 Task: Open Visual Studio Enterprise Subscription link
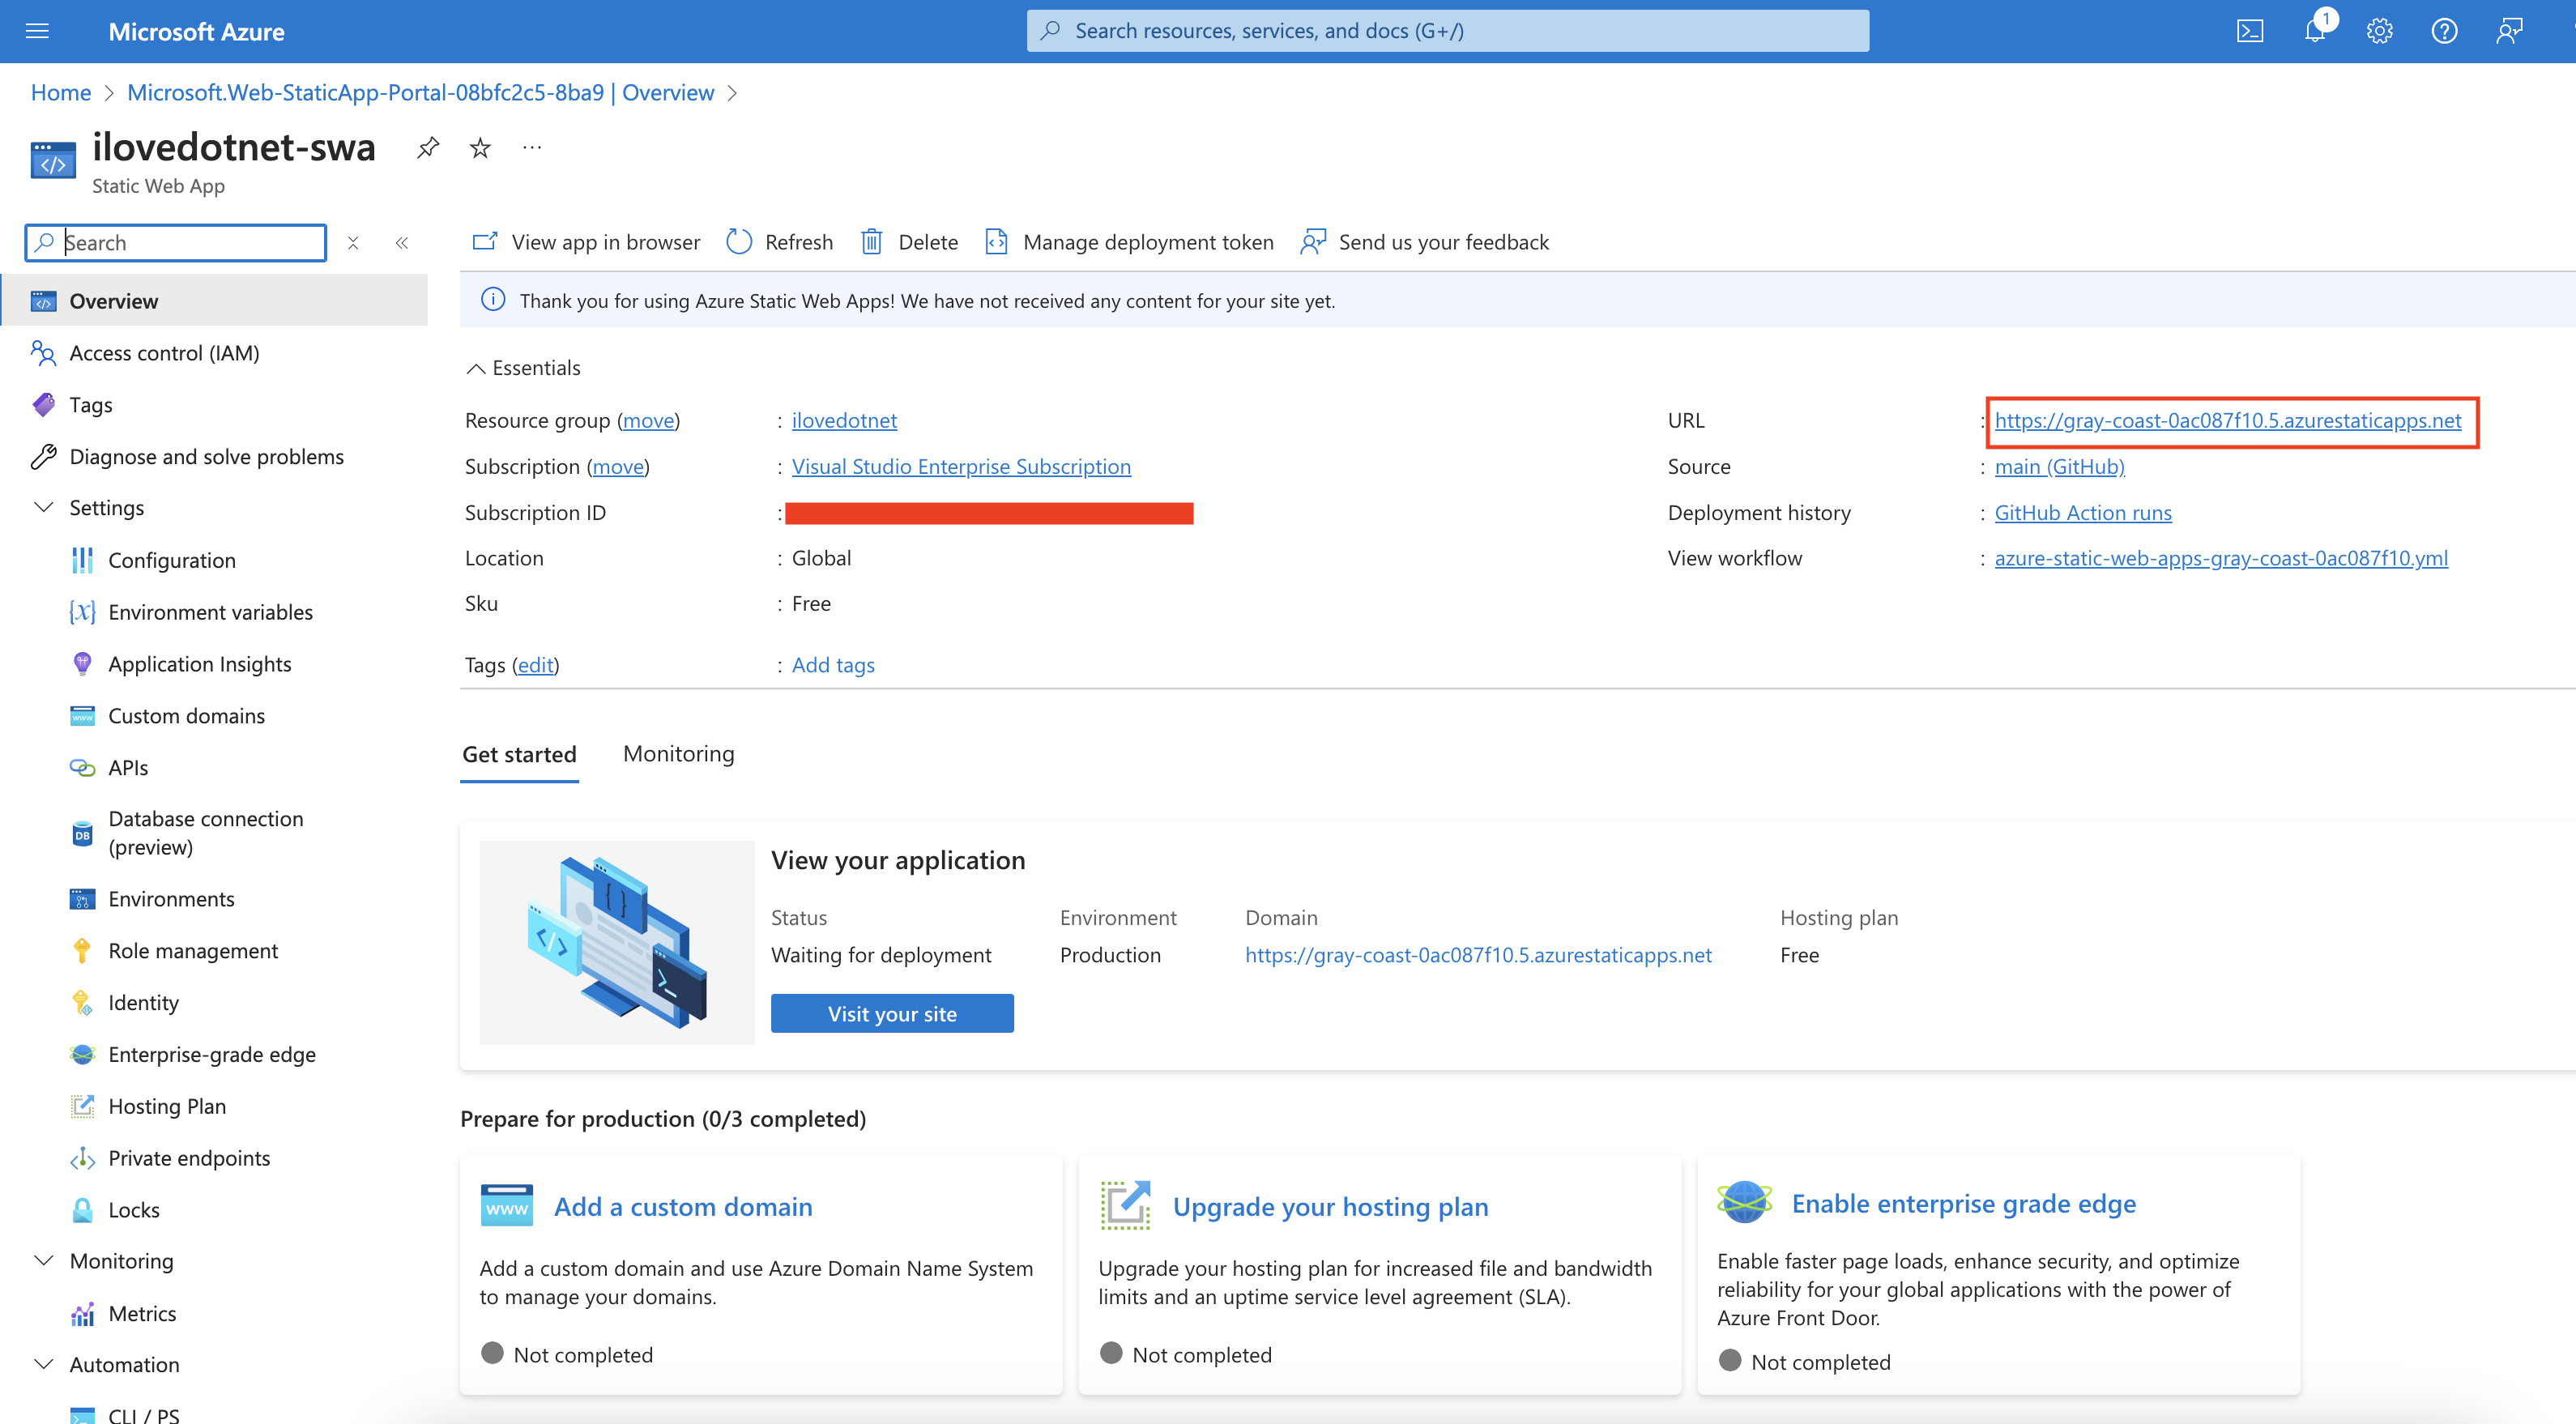(x=961, y=467)
